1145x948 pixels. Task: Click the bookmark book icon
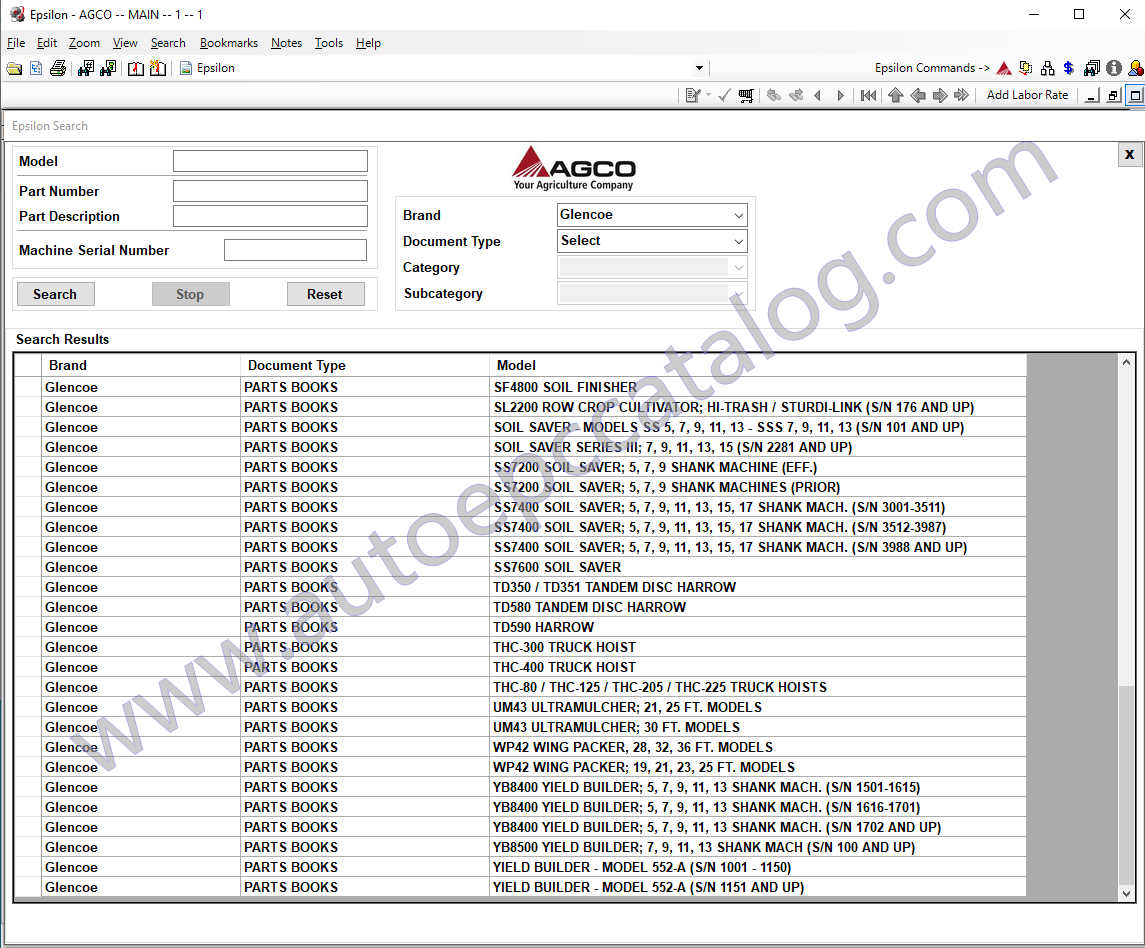tap(136, 68)
